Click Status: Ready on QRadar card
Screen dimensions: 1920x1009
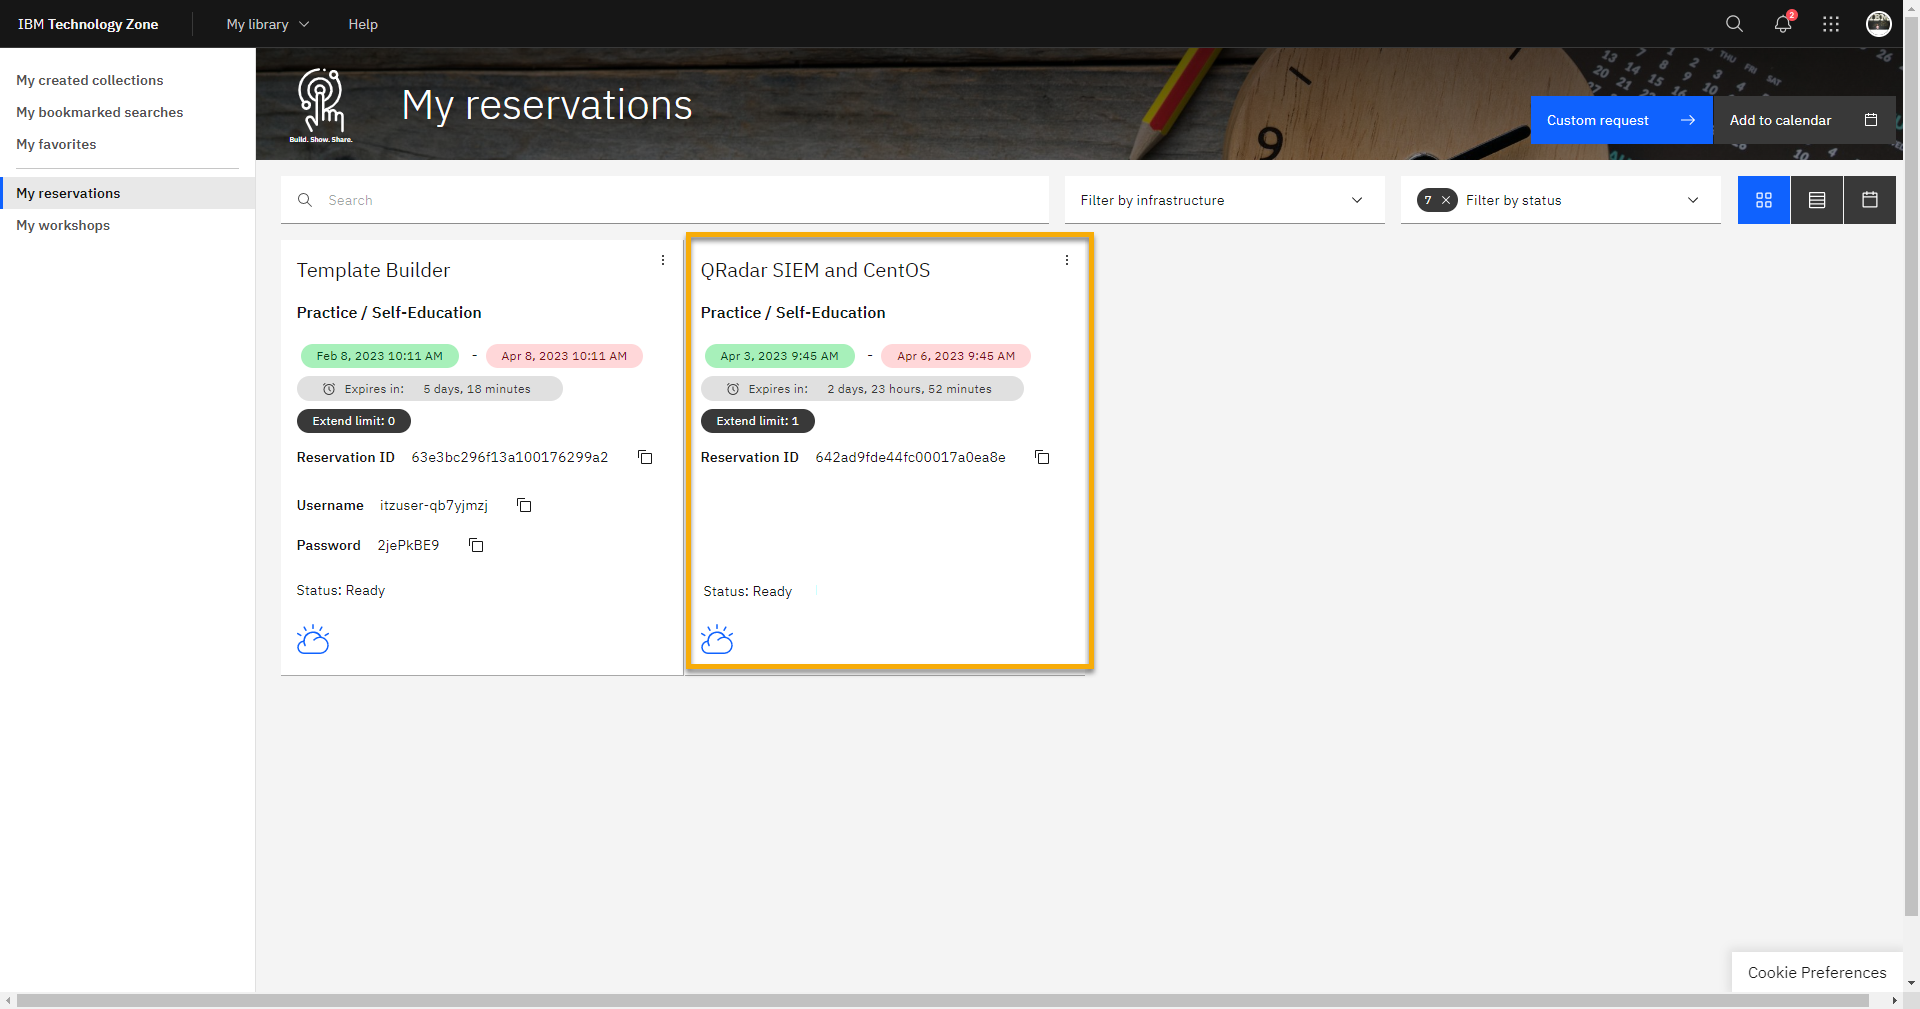747,591
